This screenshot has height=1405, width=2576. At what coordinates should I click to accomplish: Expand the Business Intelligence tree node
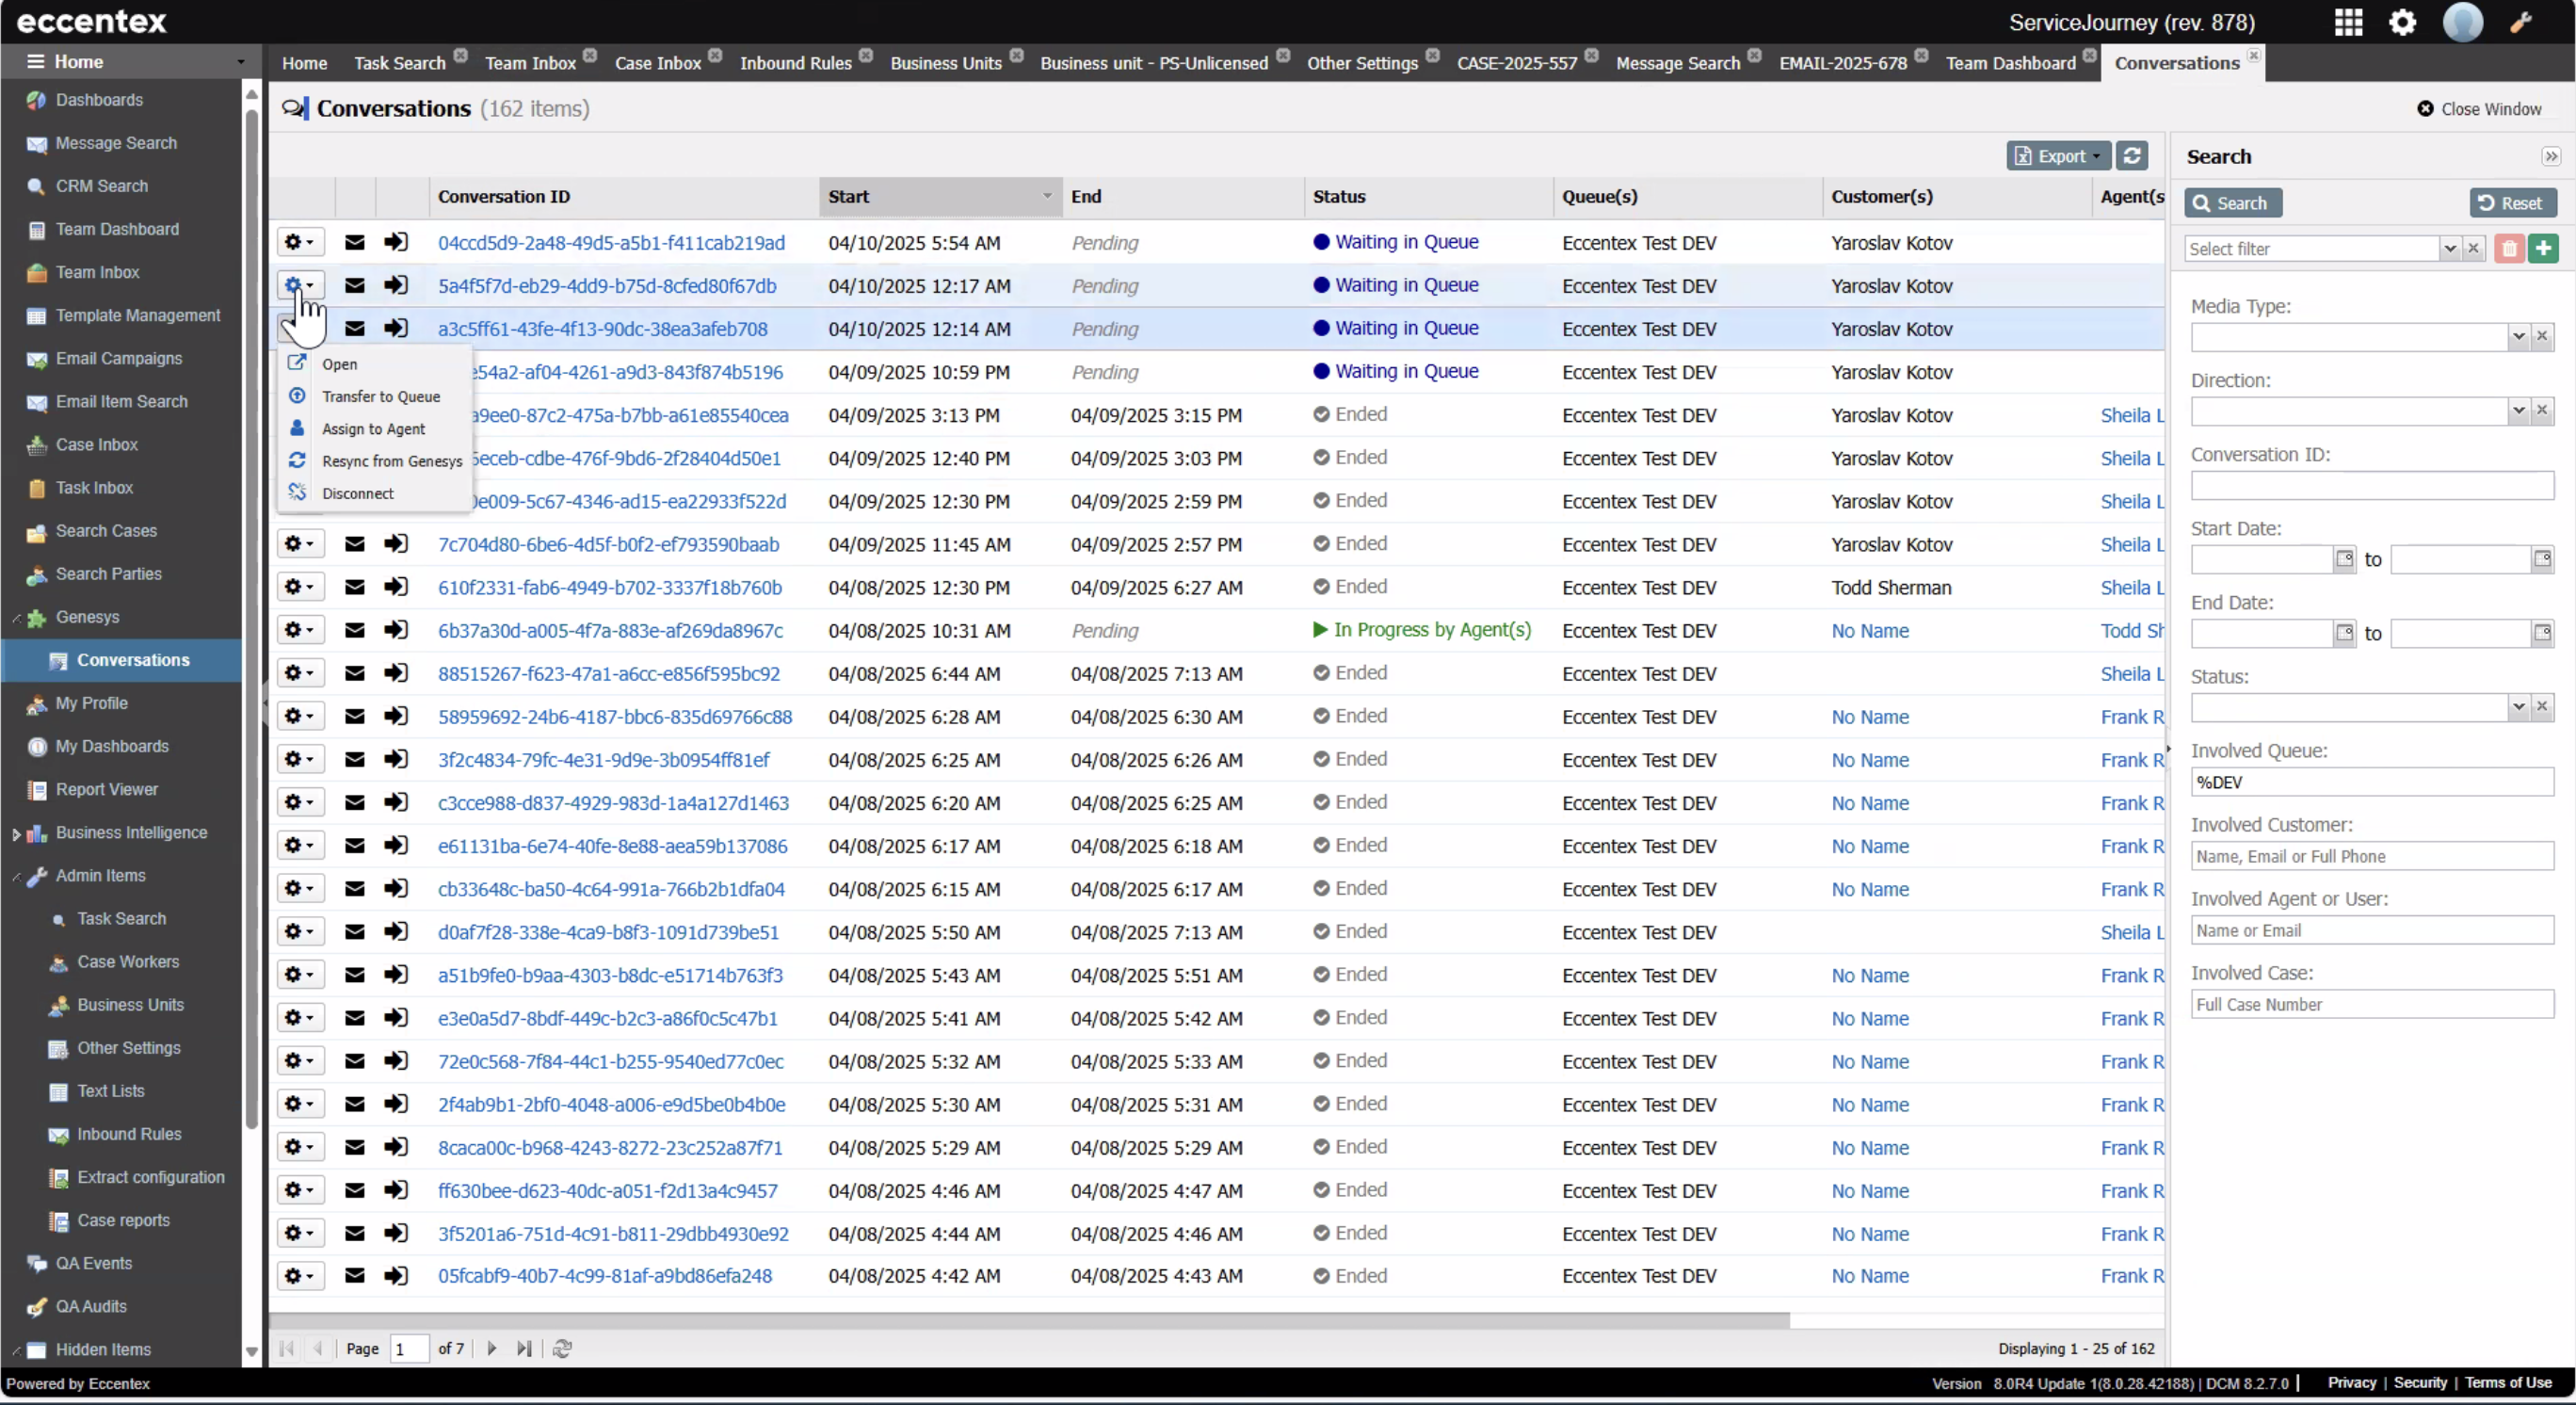tap(15, 834)
